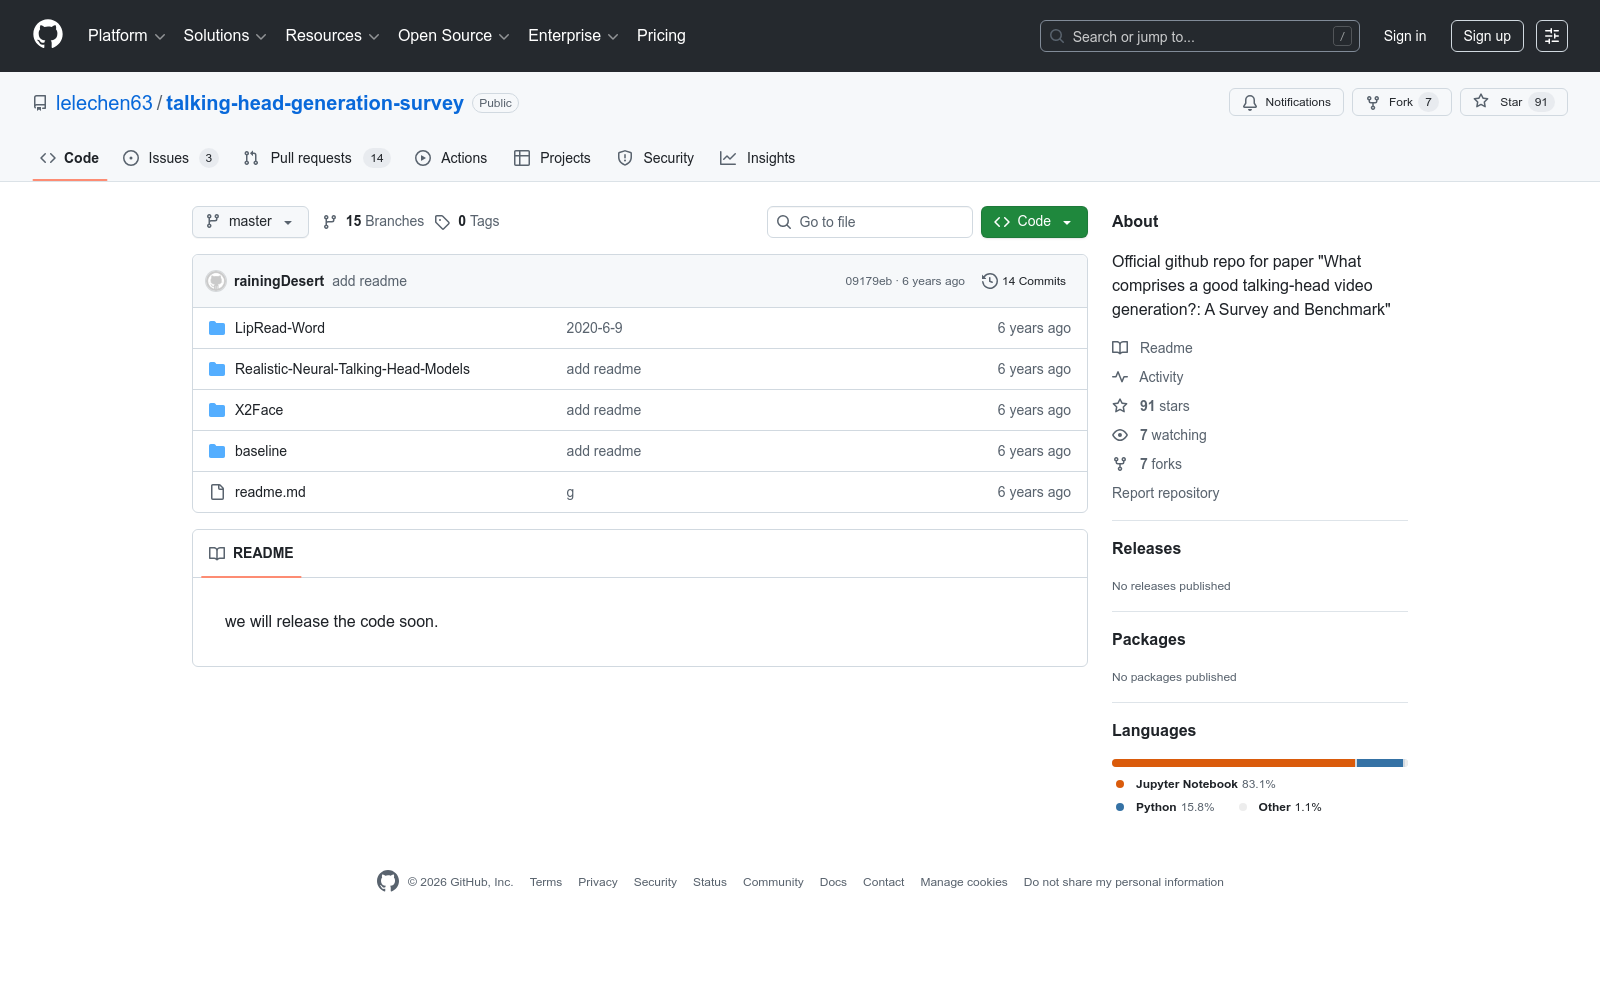This screenshot has width=1600, height=1000.
Task: Open the lelechen63 owner link
Action: tap(104, 103)
